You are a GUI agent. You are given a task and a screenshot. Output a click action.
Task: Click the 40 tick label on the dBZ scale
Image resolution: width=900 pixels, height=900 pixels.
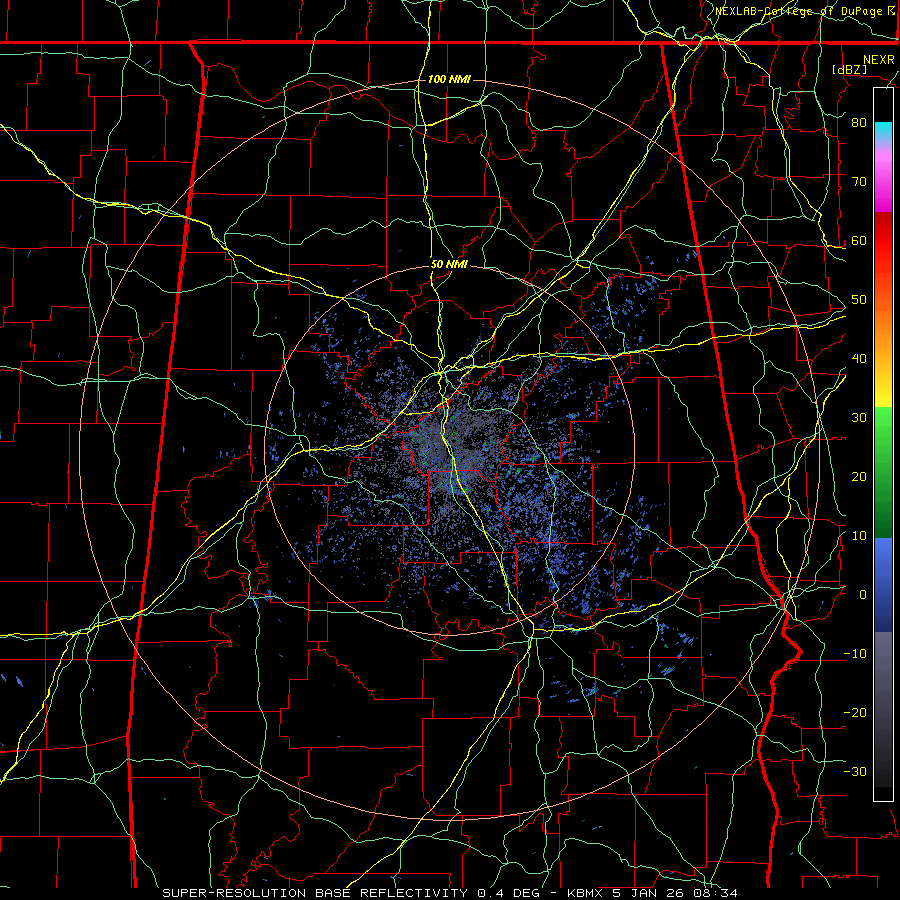point(859,359)
